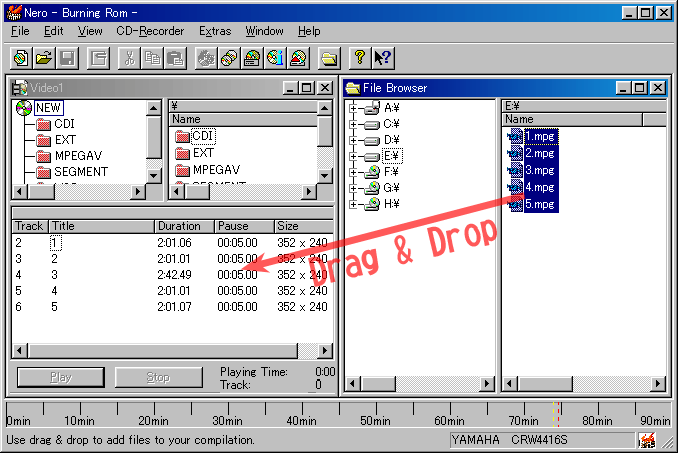Expand the E: drive node
Image resolution: width=678 pixels, height=453 pixels.
353,156
